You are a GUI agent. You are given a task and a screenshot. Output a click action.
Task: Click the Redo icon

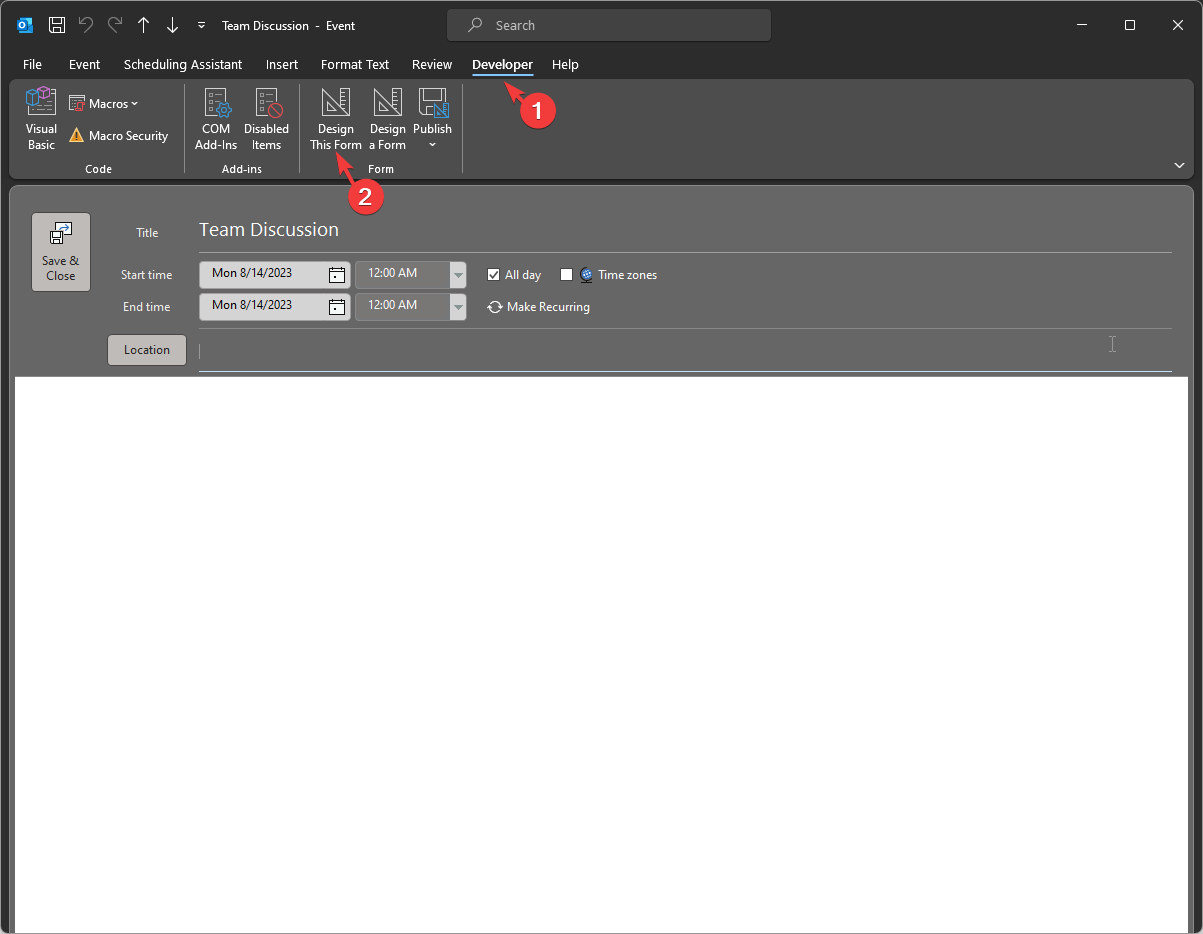tap(114, 25)
